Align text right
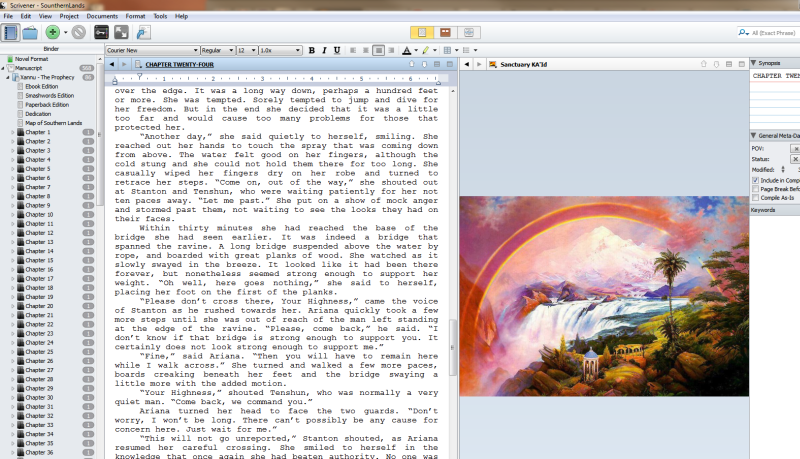Screen dimensions: 800x459 pyautogui.click(x=391, y=50)
